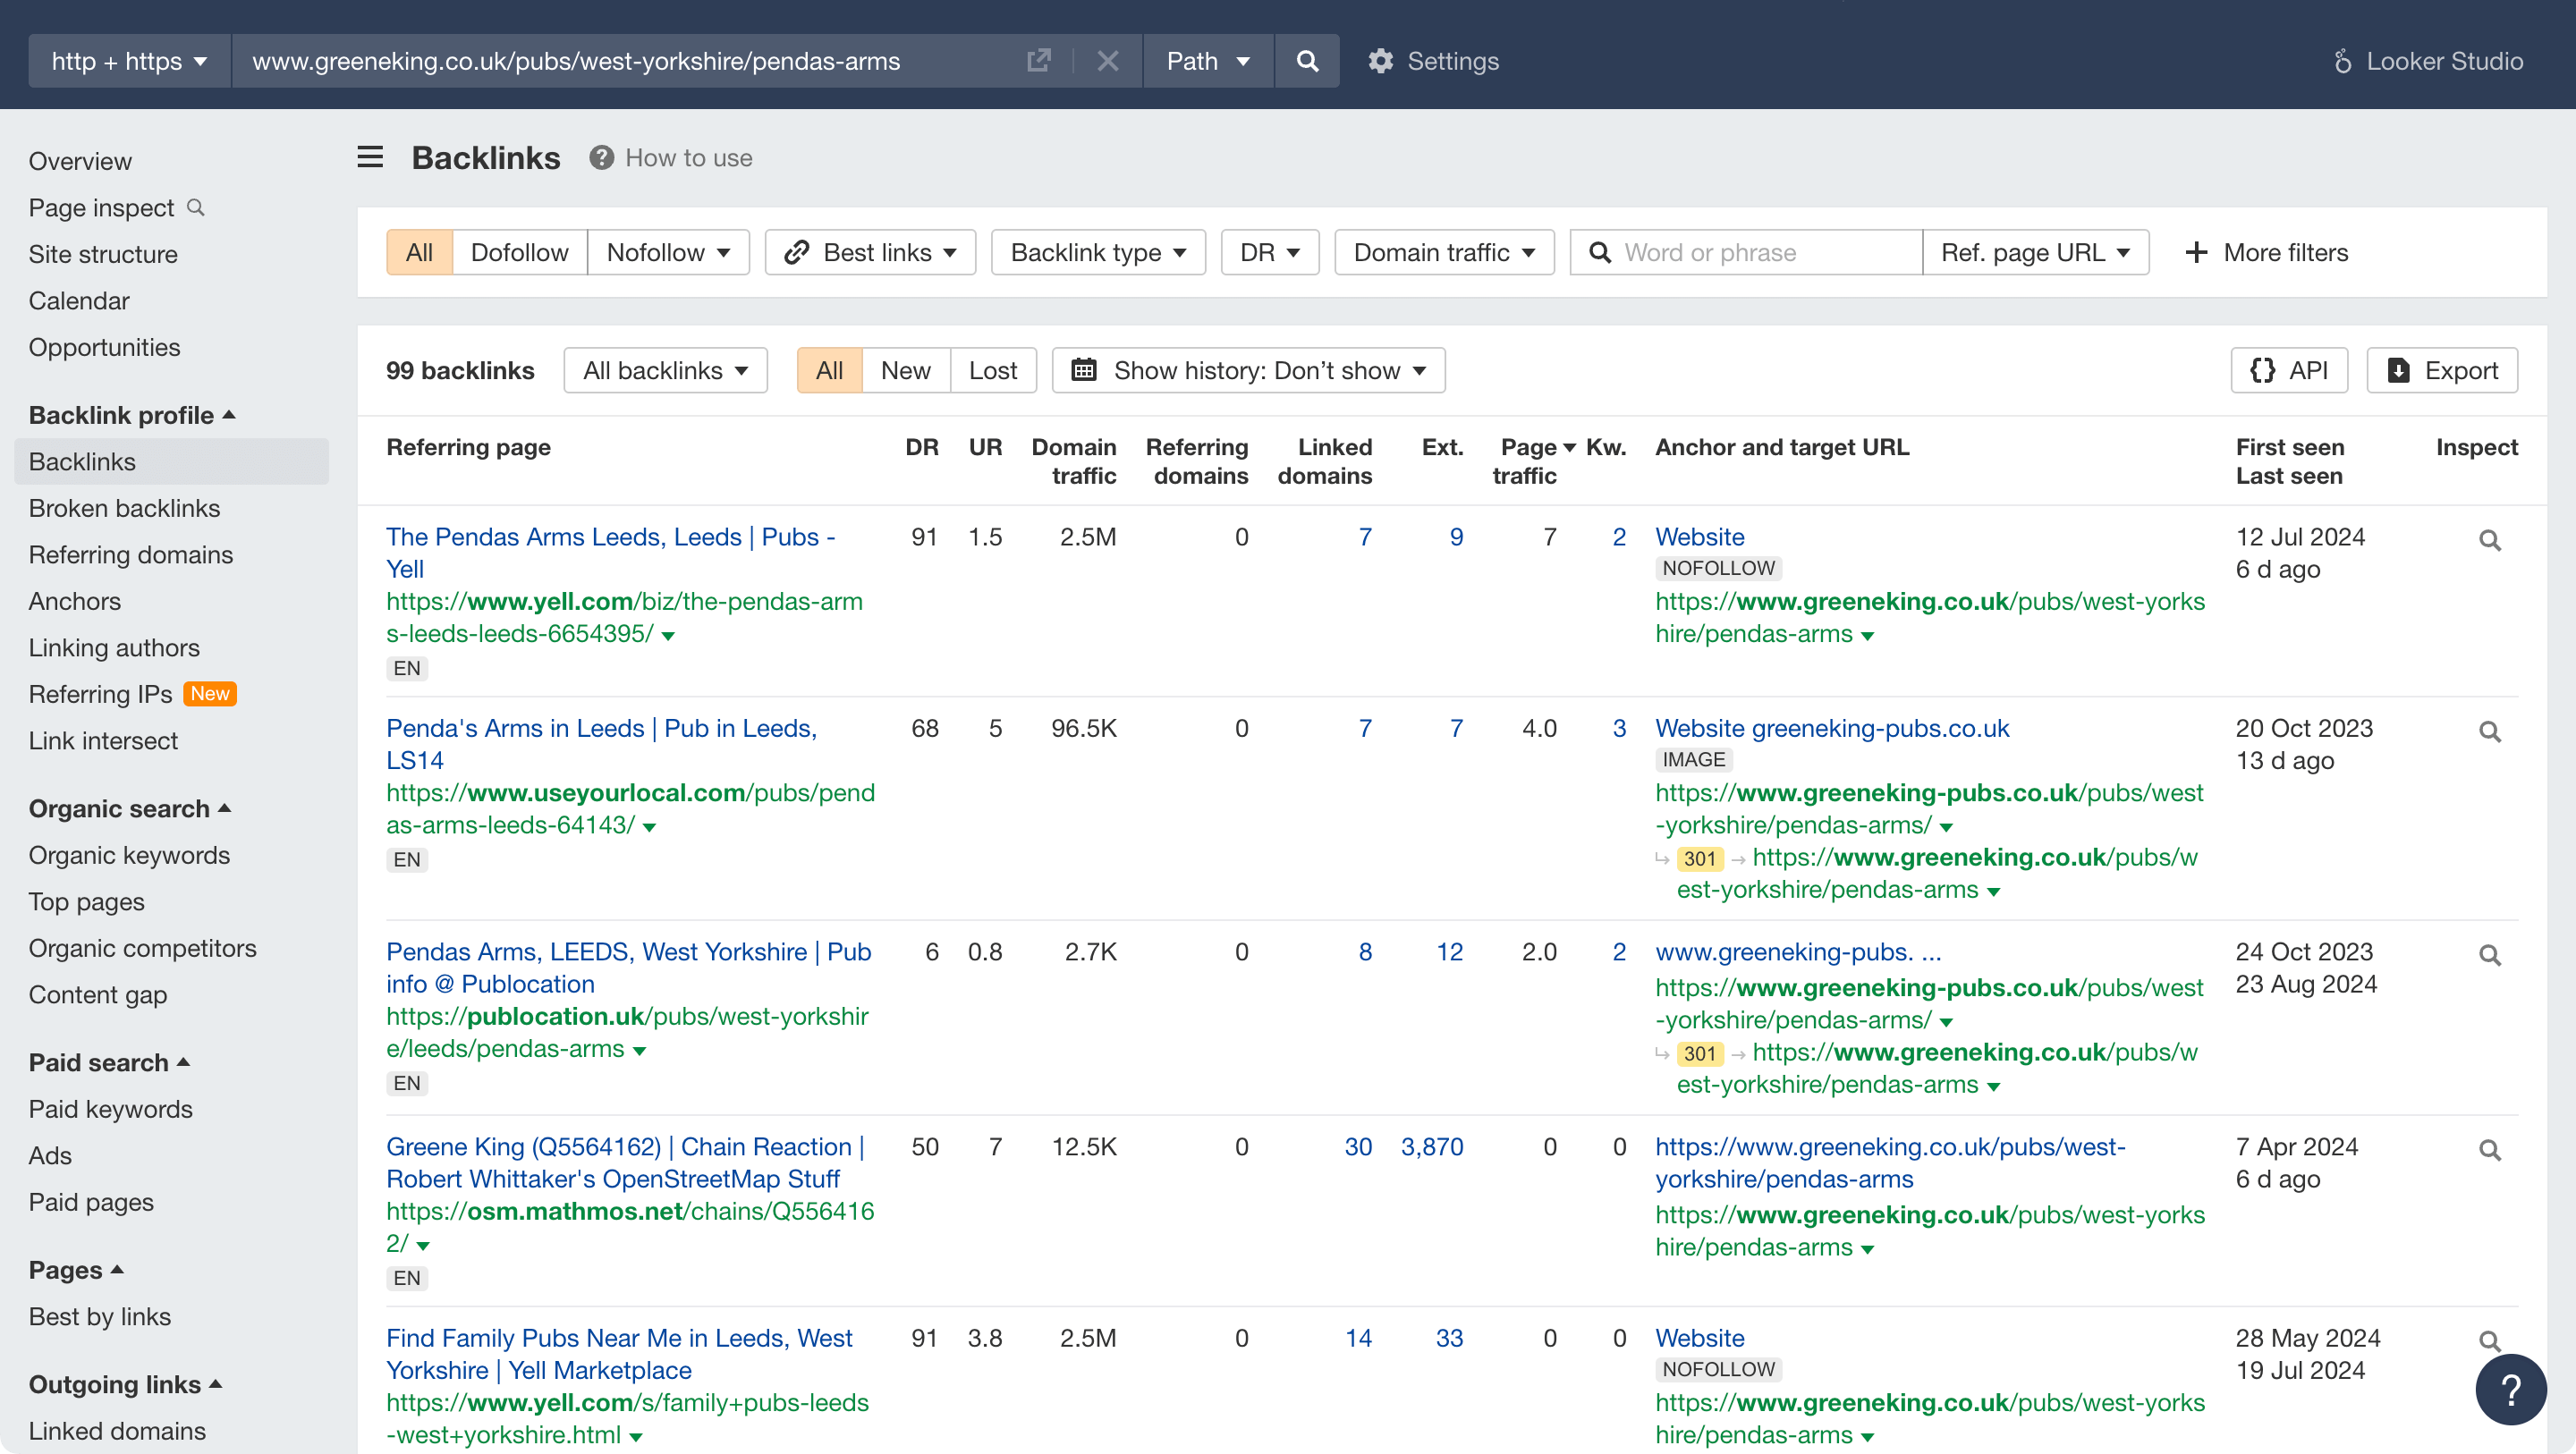Click the search magnifier button in top bar
This screenshot has width=2576, height=1454.
coord(1306,61)
